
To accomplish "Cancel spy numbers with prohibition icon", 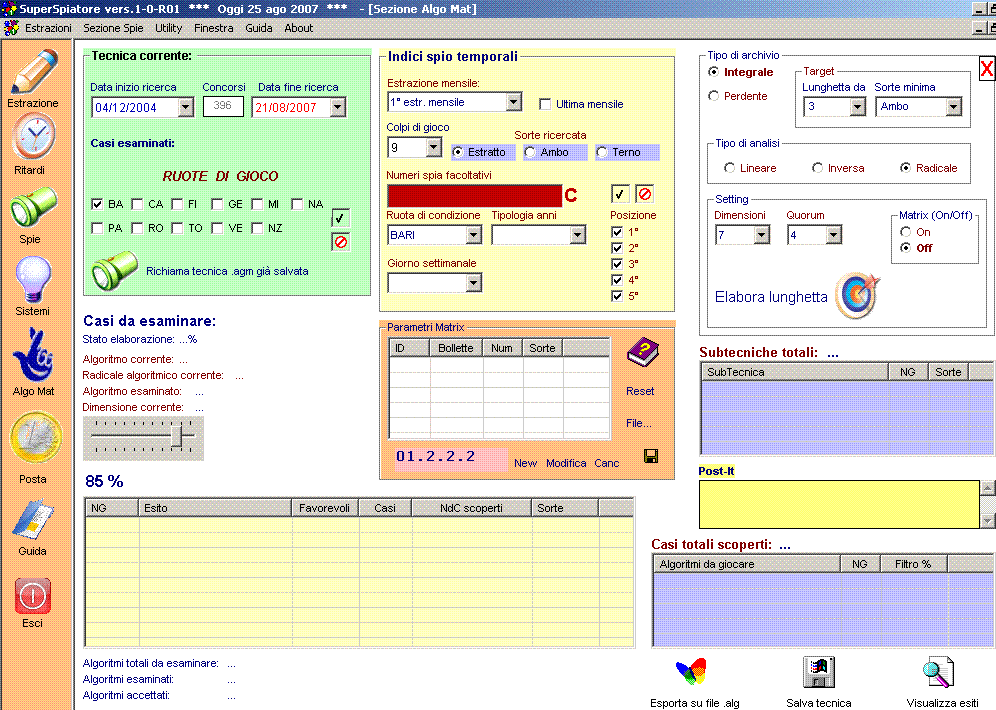I will click(x=644, y=194).
